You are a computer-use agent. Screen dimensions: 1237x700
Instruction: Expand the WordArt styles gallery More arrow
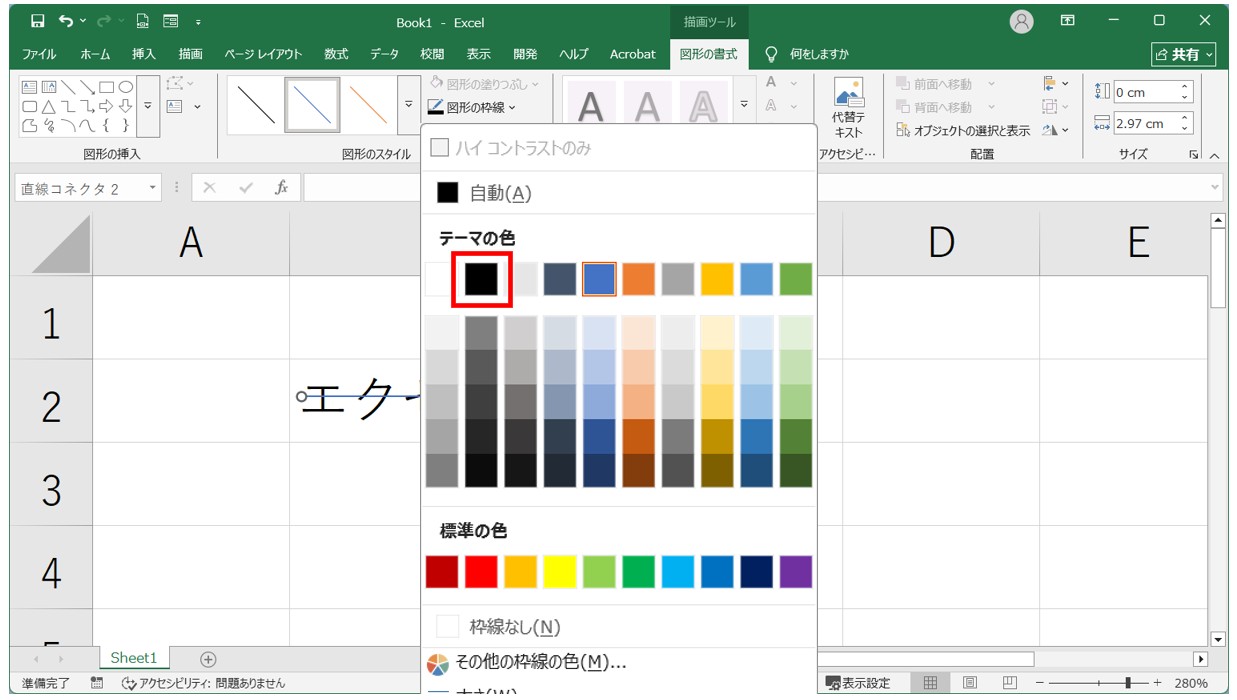(744, 105)
